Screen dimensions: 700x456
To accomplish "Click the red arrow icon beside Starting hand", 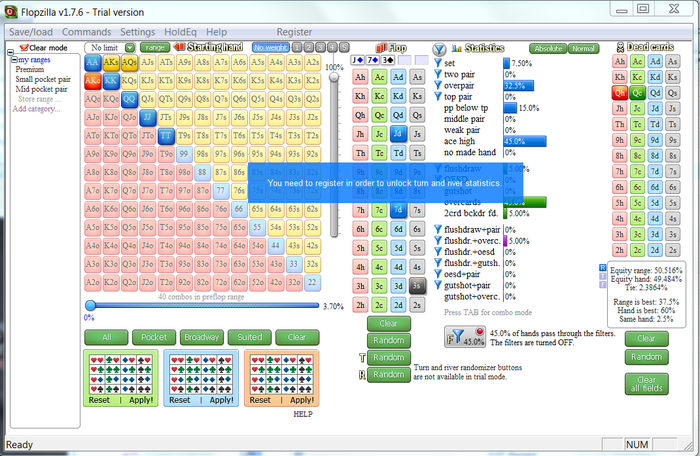I will [179, 47].
